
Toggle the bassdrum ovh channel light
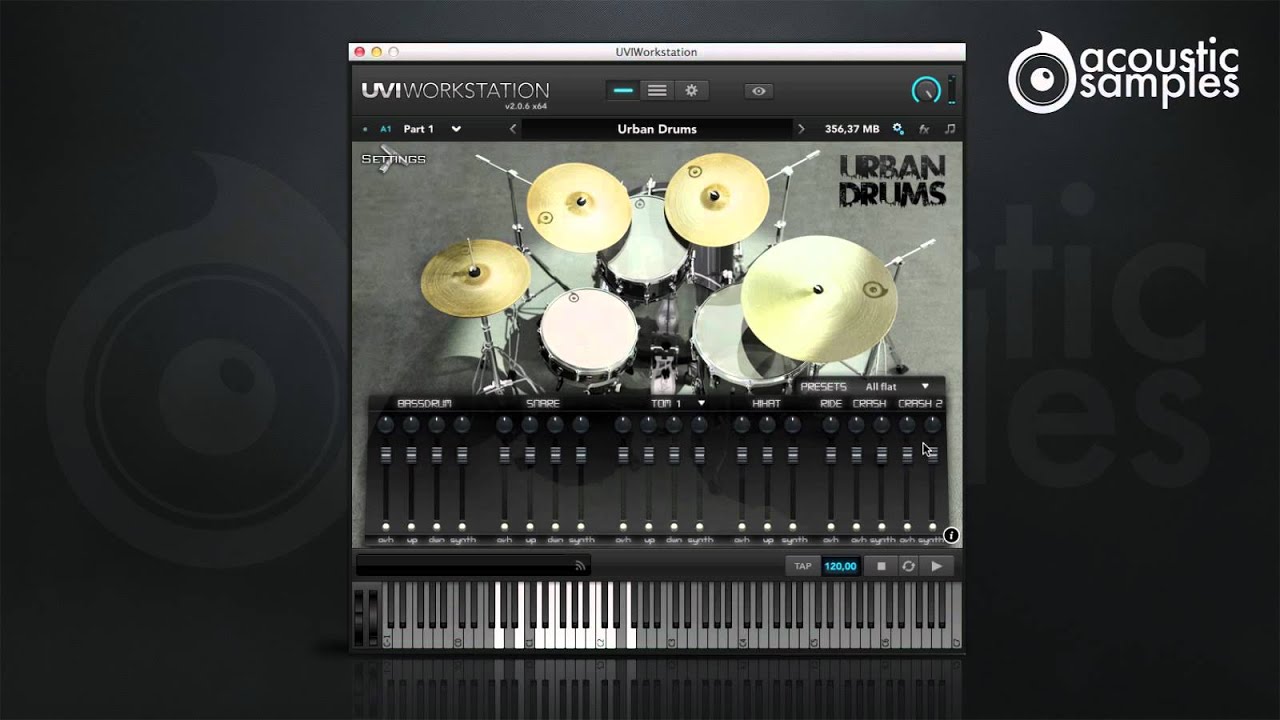click(385, 526)
